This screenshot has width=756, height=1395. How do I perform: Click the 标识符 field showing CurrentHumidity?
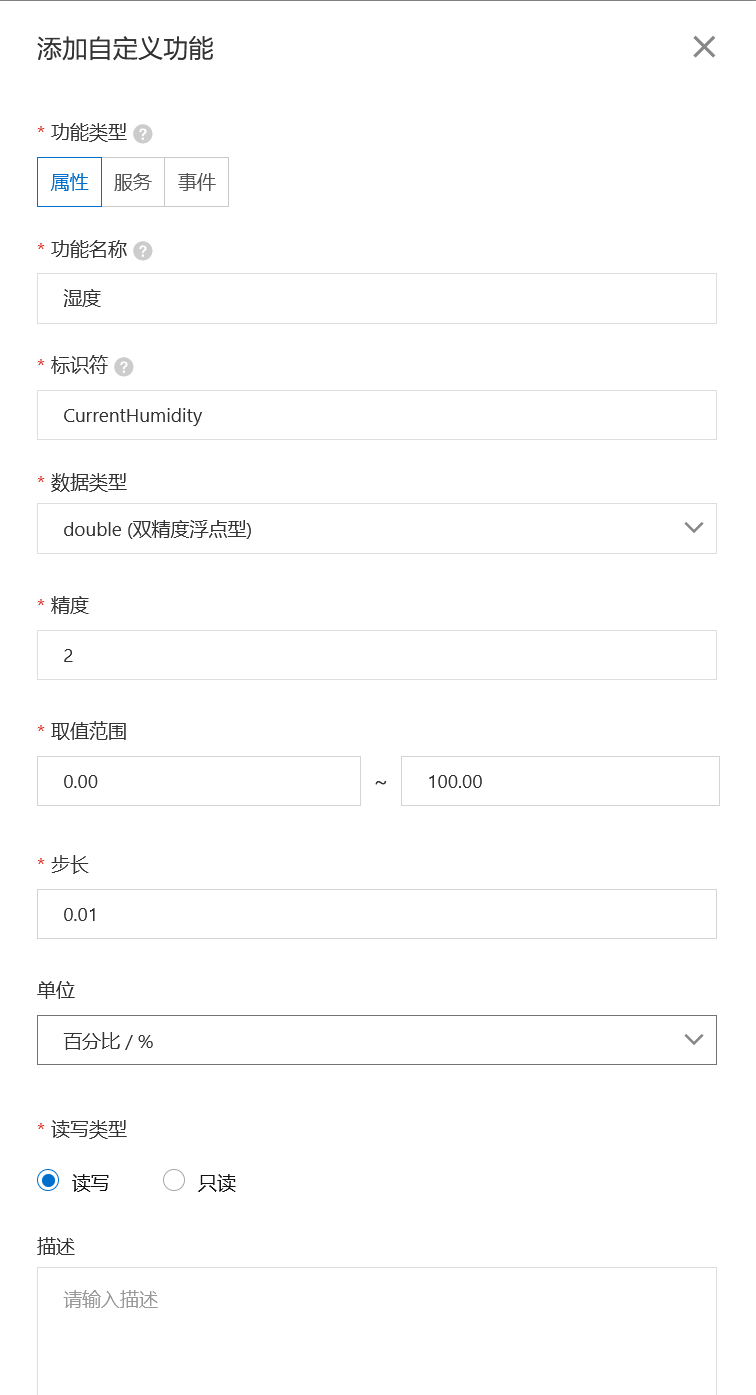tap(377, 415)
